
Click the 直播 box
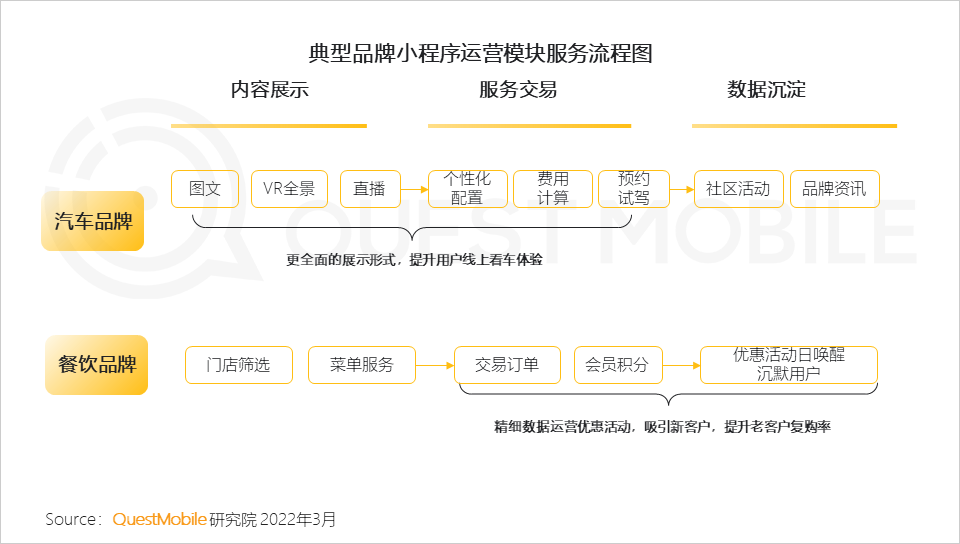pos(370,189)
